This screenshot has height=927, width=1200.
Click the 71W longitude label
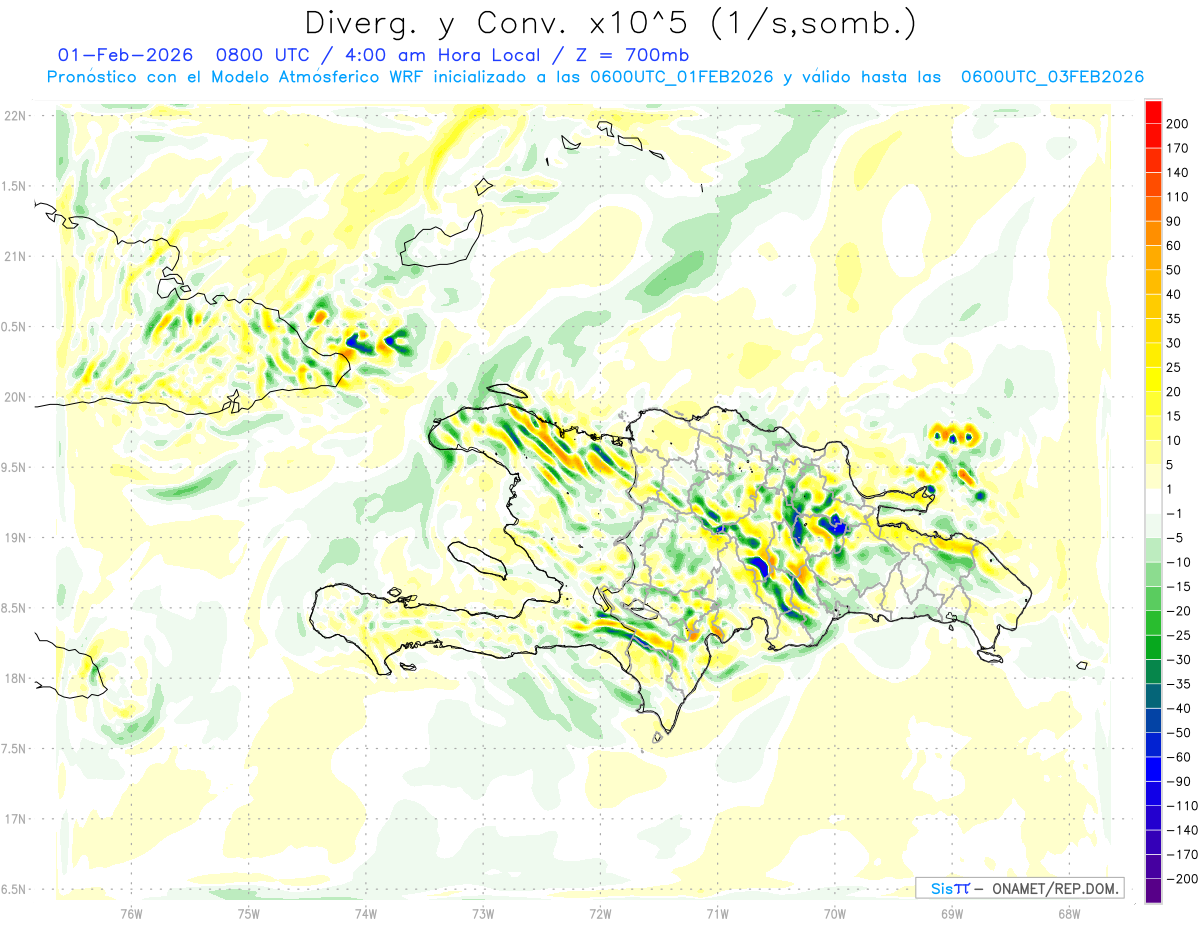(x=717, y=912)
